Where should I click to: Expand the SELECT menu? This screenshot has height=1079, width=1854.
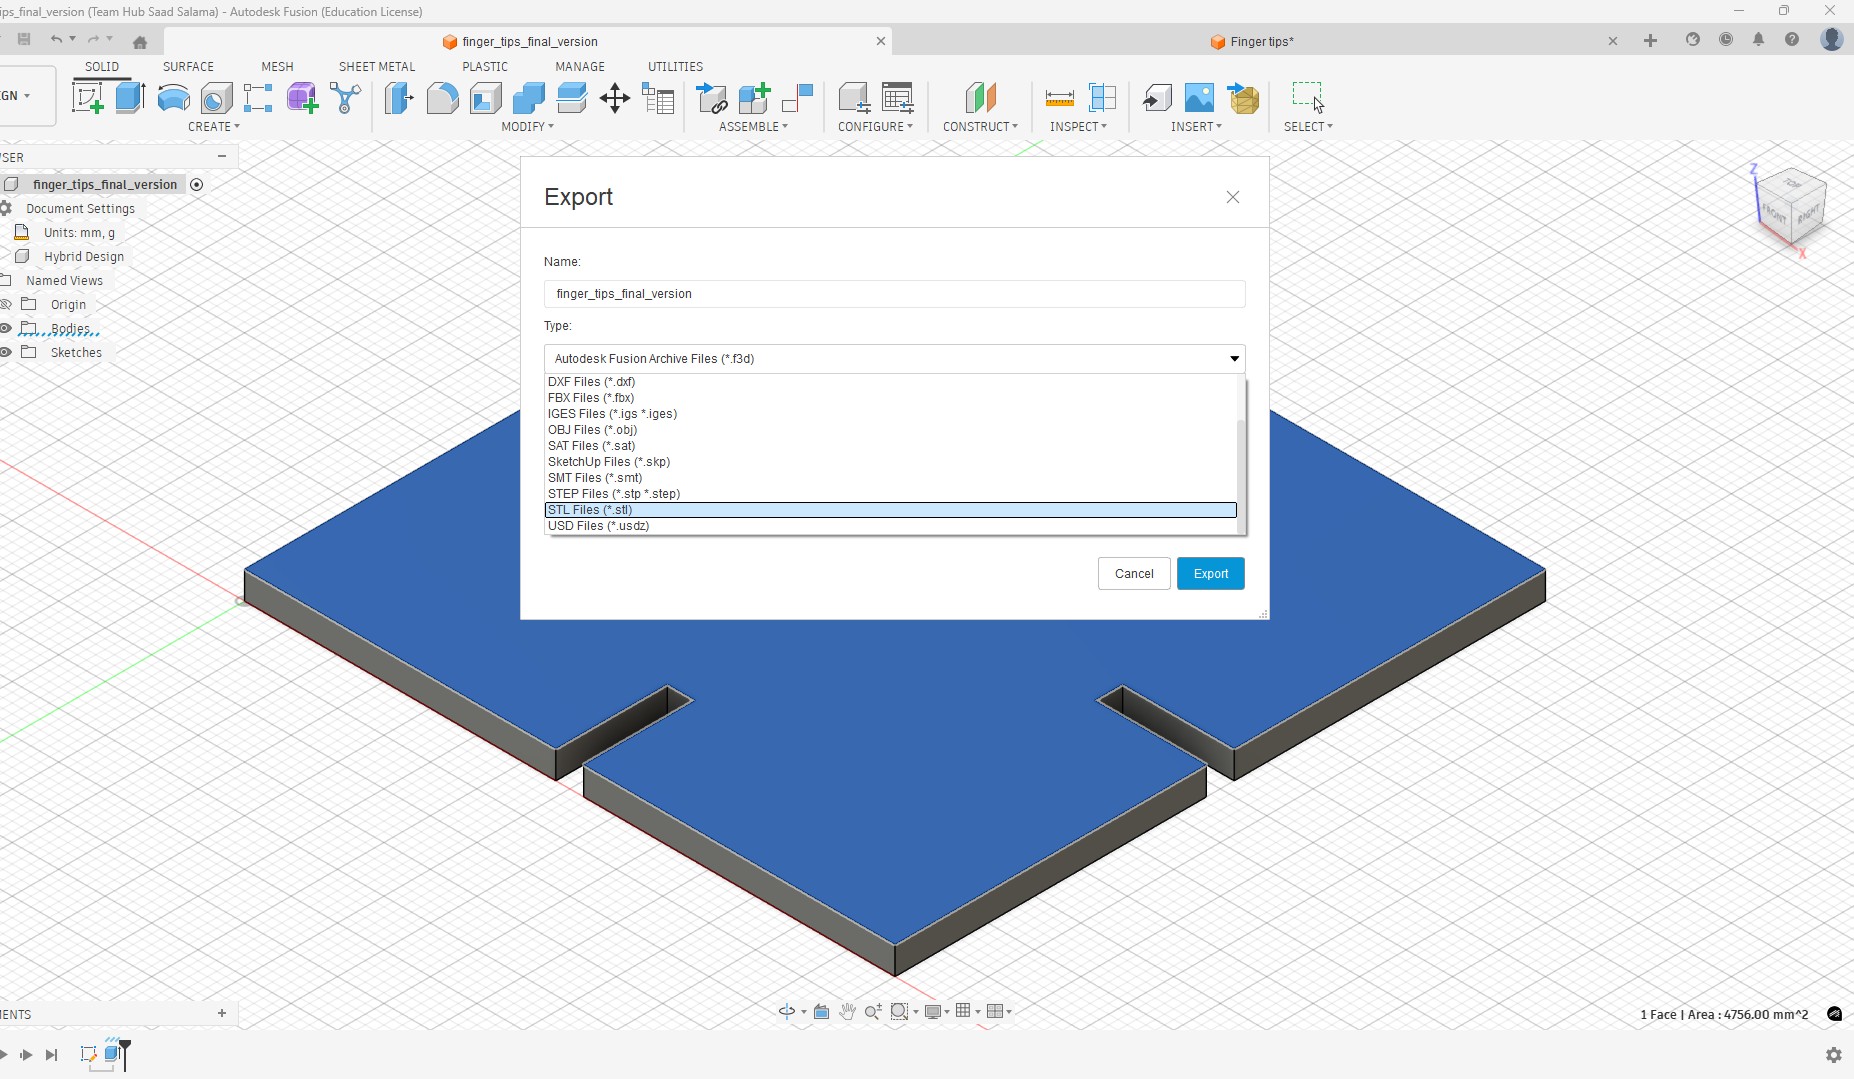[x=1308, y=127]
